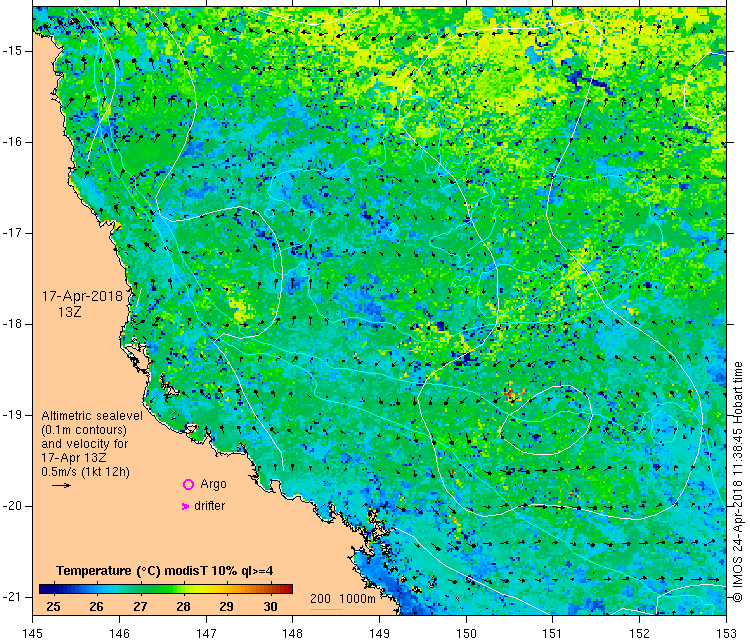
Task: Click the 'Altimetric sealevel' caption text
Action: [x=92, y=416]
